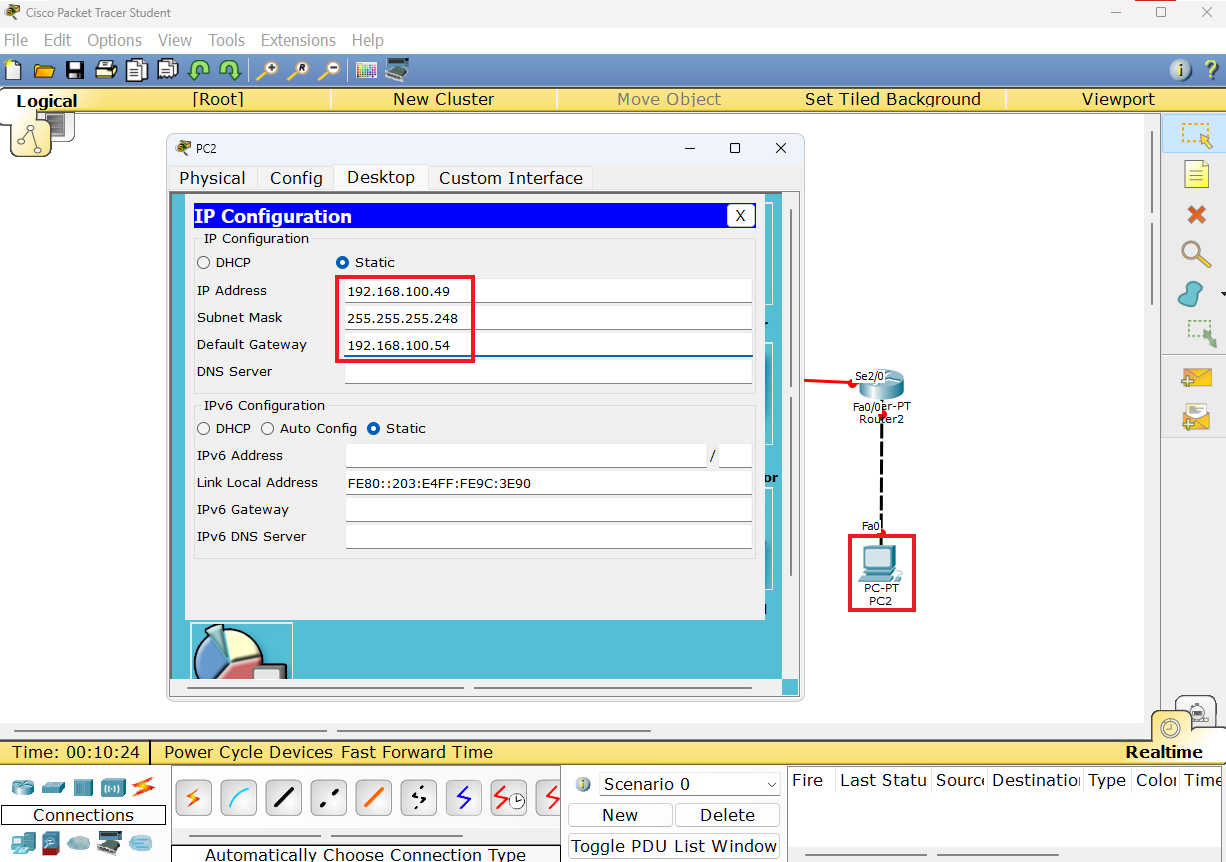The width and height of the screenshot is (1226, 862).
Task: Click Fast Forward Time
Action: coord(417,752)
